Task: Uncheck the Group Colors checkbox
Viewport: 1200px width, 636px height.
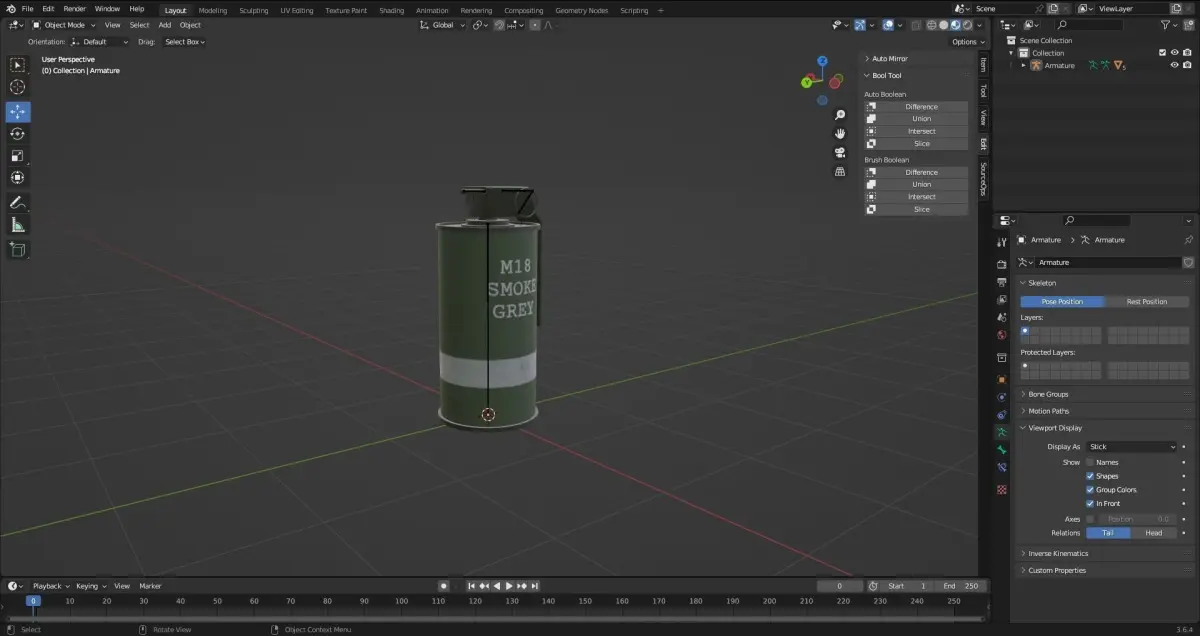Action: [x=1090, y=490]
